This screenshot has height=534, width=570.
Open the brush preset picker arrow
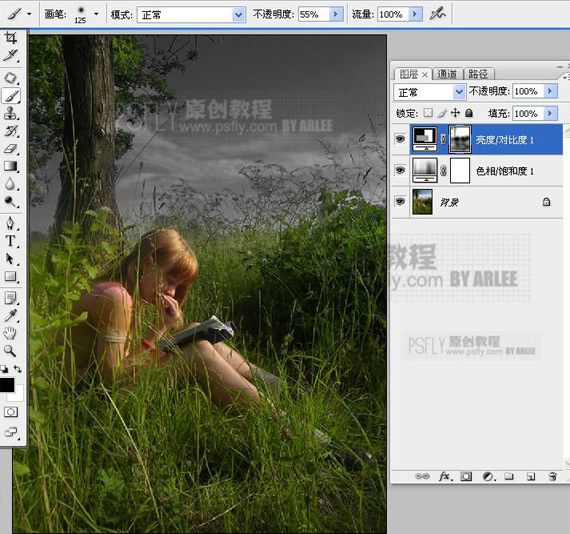pos(96,14)
